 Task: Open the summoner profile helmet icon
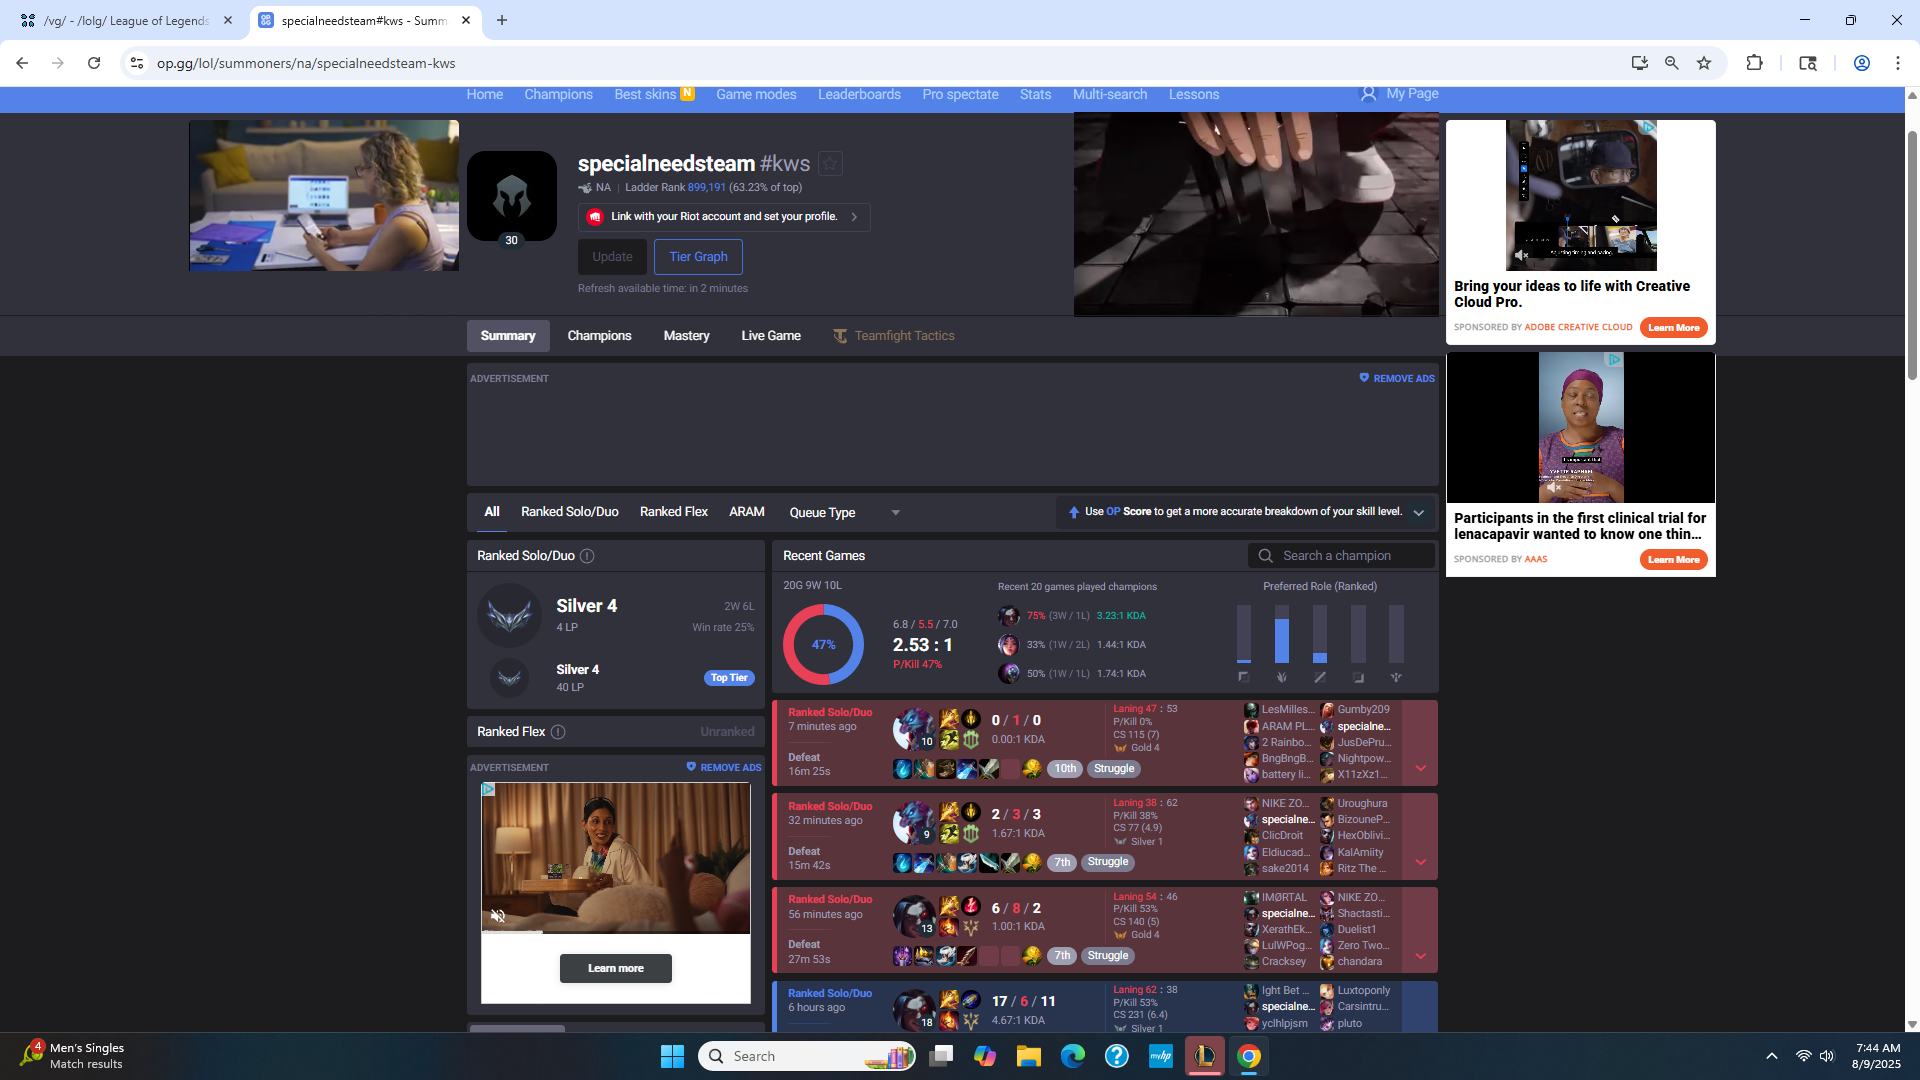pyautogui.click(x=512, y=196)
